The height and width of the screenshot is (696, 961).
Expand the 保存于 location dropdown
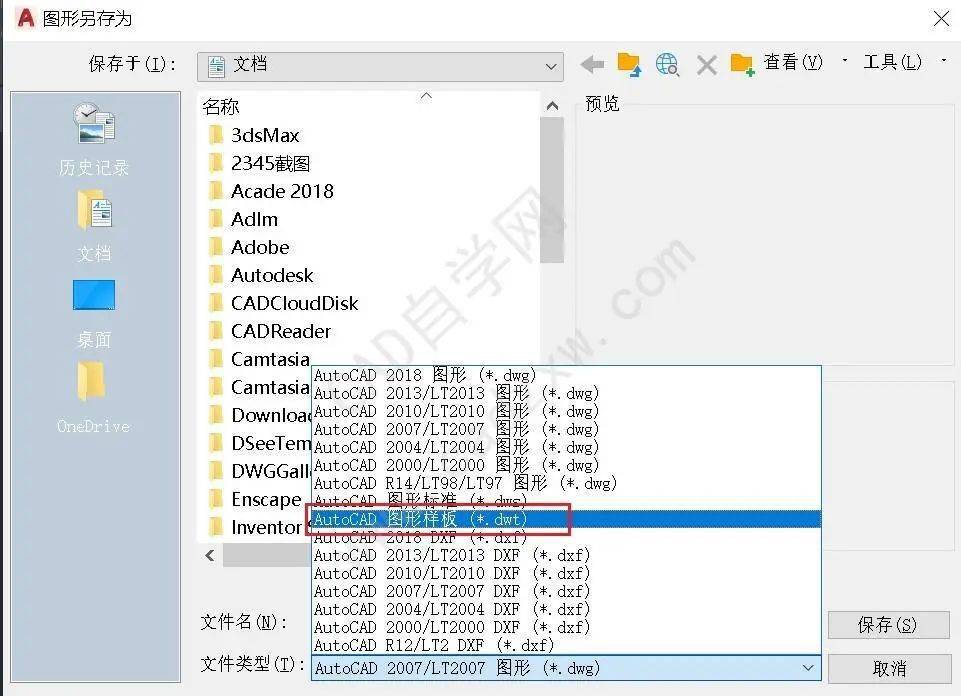[x=550, y=67]
